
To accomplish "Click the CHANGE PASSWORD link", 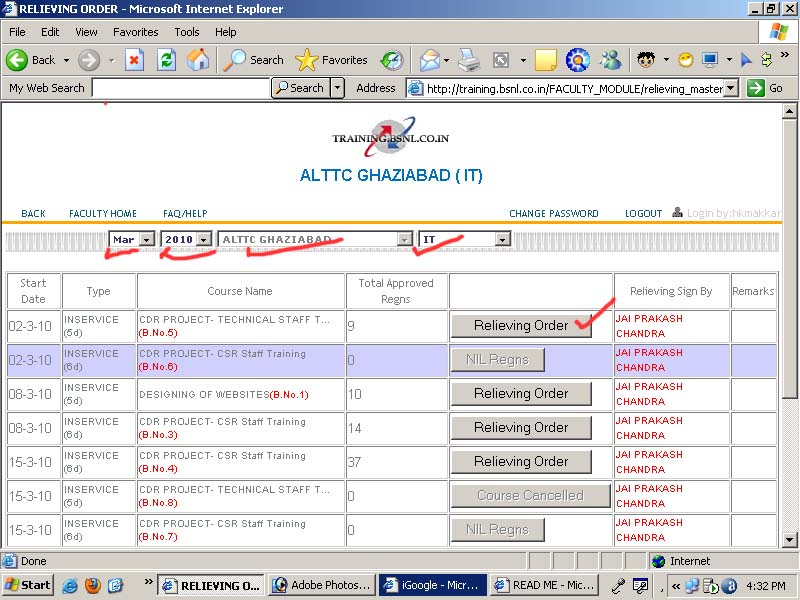I will tap(554, 213).
